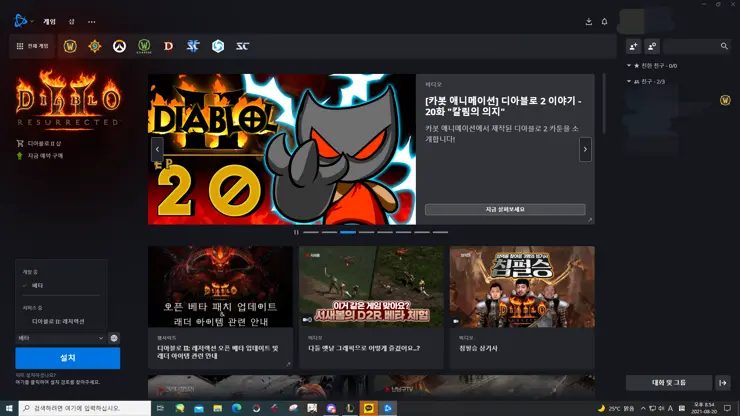Switch to the 게임 tab
Viewport: 740px width, 416px height.
pos(50,22)
